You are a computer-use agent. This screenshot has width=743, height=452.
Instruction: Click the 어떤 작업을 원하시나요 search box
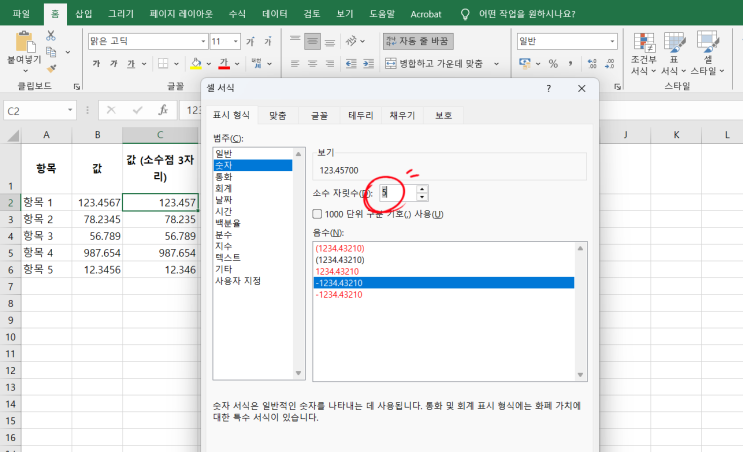(527, 14)
